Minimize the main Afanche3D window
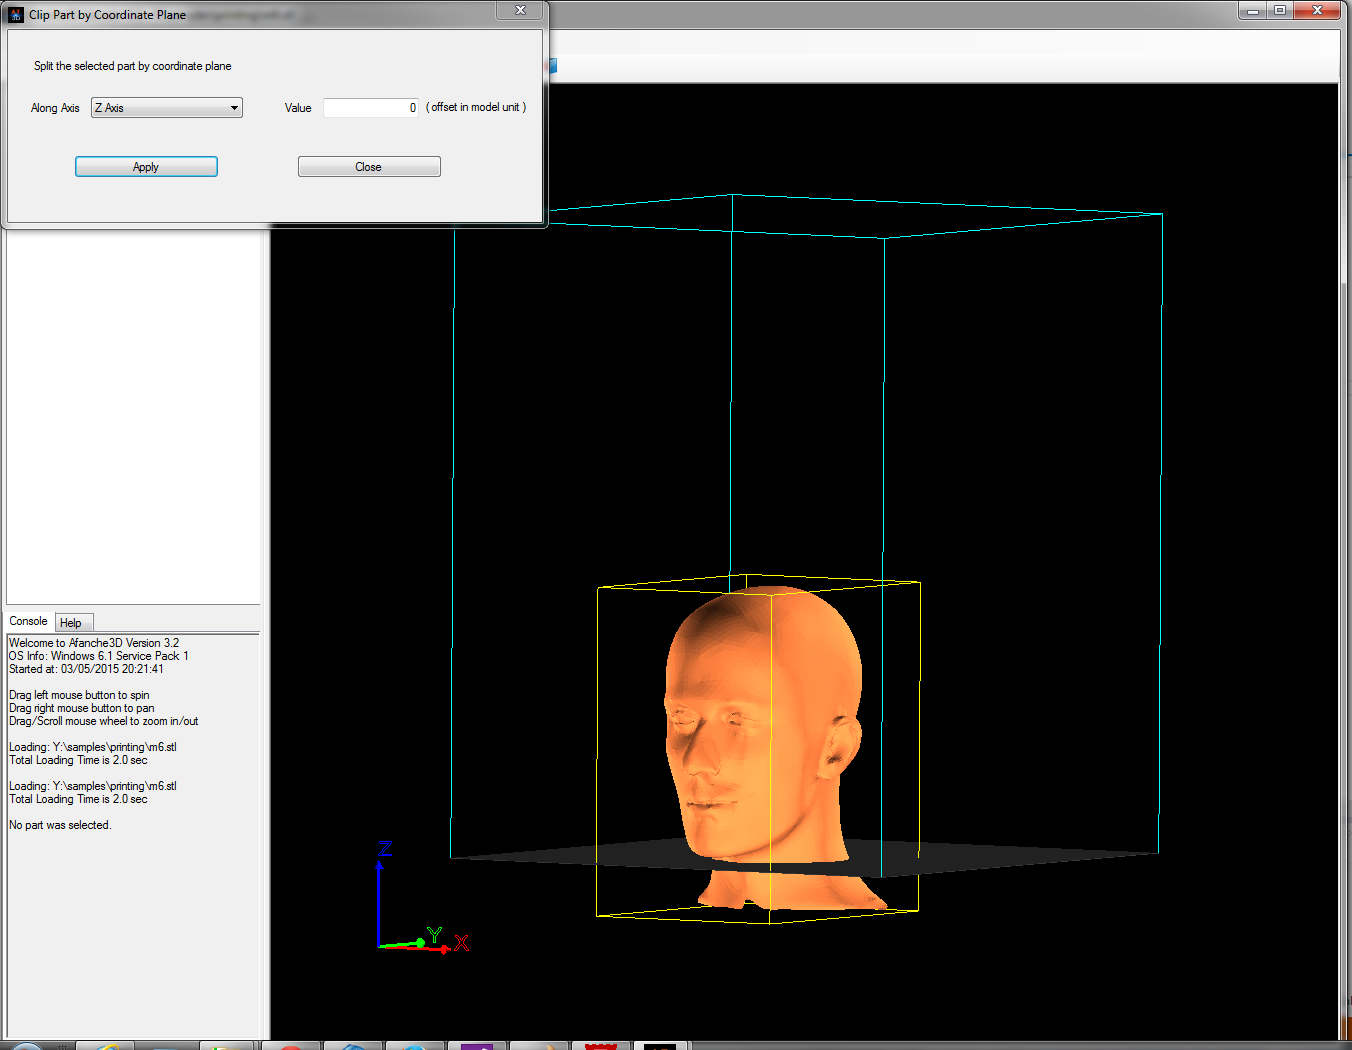This screenshot has height=1050, width=1352. (x=1253, y=10)
